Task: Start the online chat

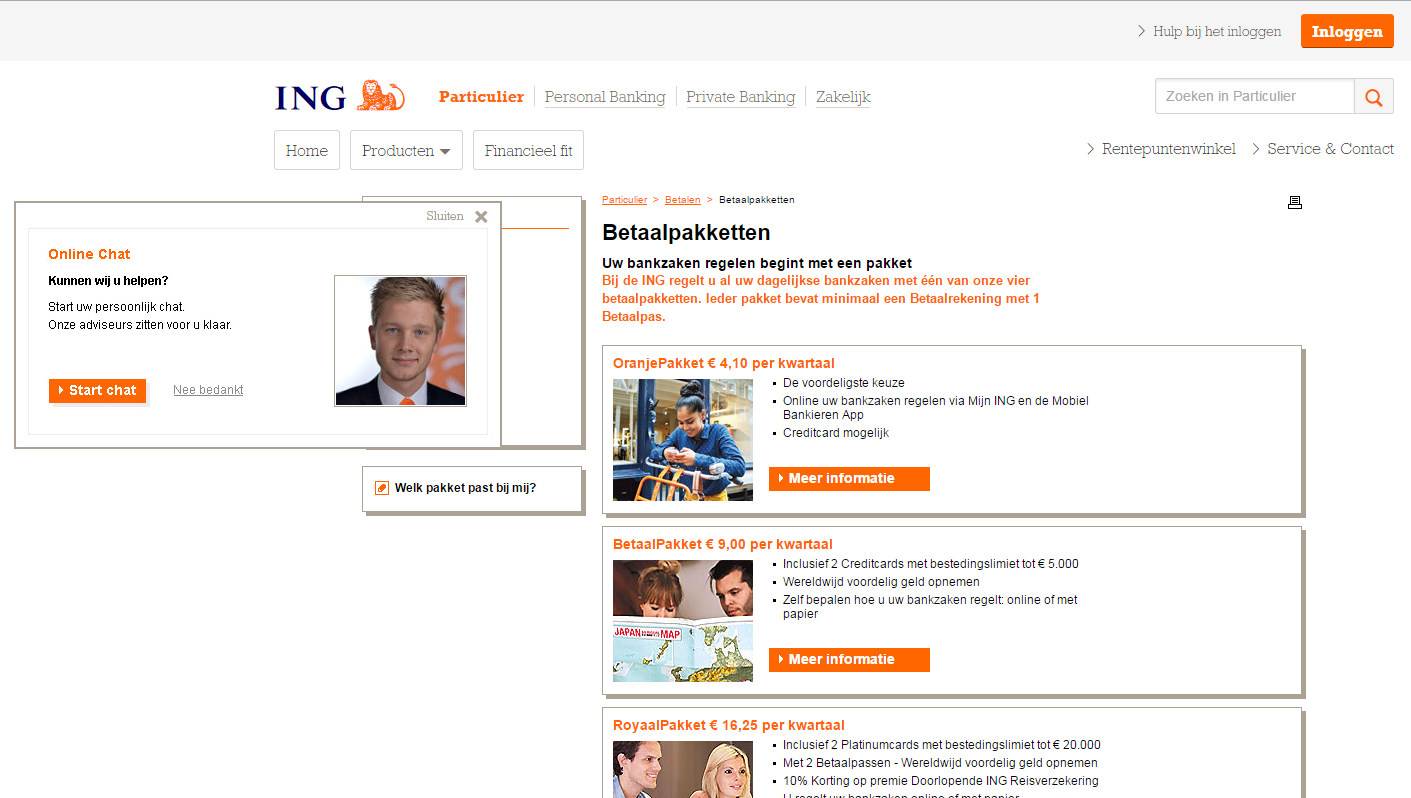Action: point(98,391)
